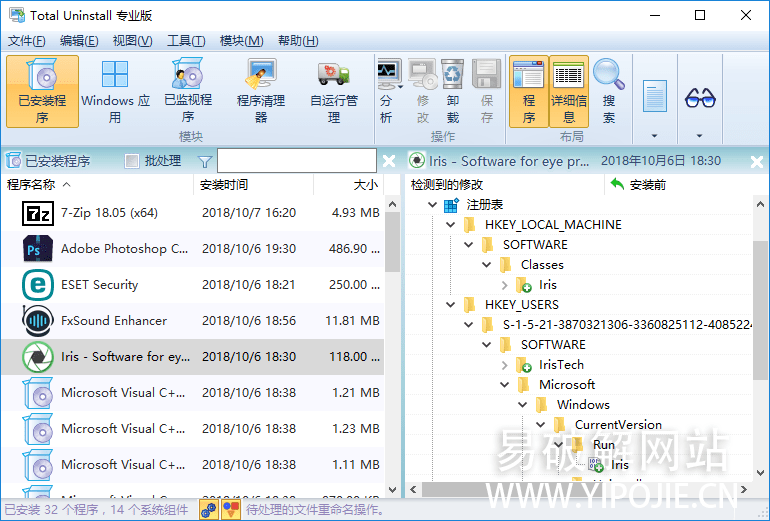Collapse the 注册表 registry node
This screenshot has width=770, height=521.
click(x=433, y=205)
